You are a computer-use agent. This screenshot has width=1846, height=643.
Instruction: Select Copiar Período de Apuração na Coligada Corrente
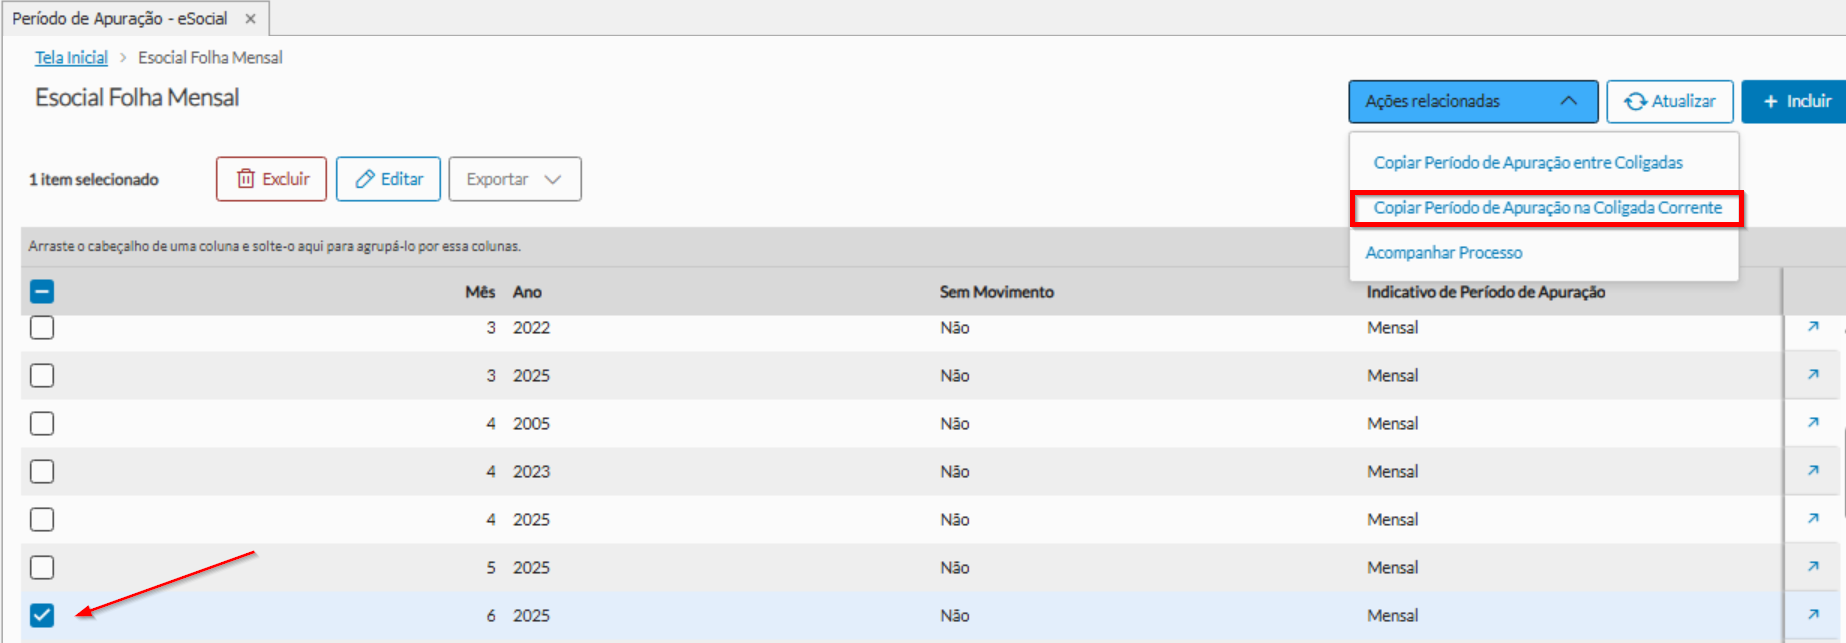[1547, 208]
